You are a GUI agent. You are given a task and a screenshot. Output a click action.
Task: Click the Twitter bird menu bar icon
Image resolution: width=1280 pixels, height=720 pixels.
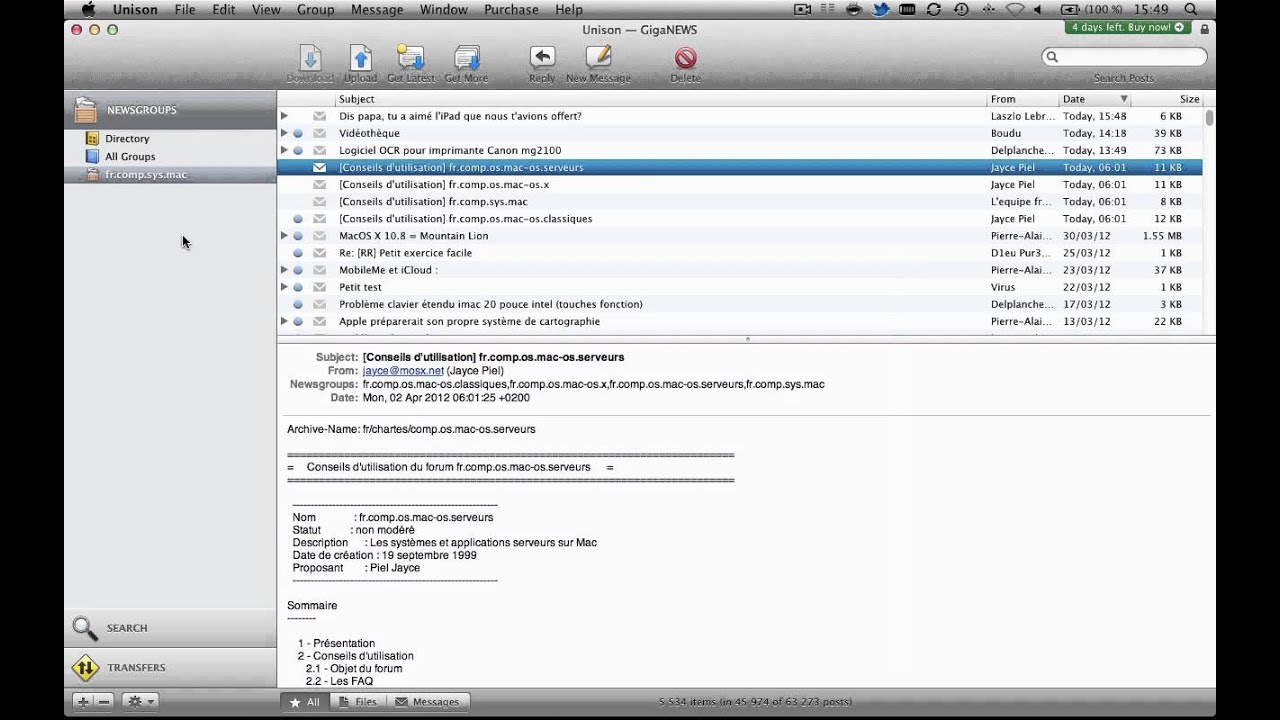[x=881, y=9]
